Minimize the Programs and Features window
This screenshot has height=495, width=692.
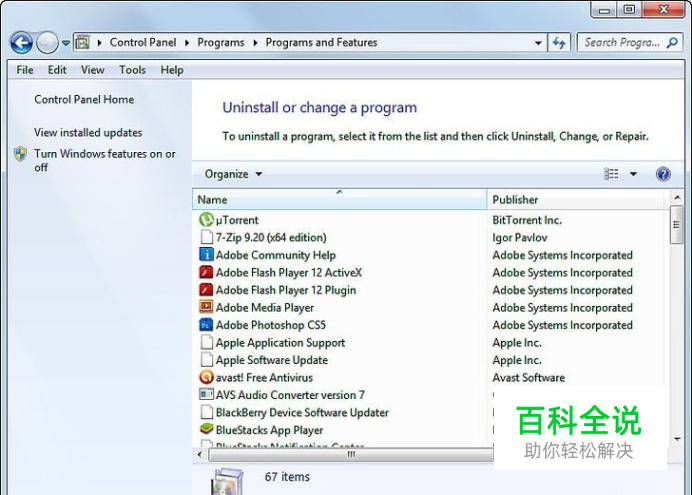tap(604, 10)
